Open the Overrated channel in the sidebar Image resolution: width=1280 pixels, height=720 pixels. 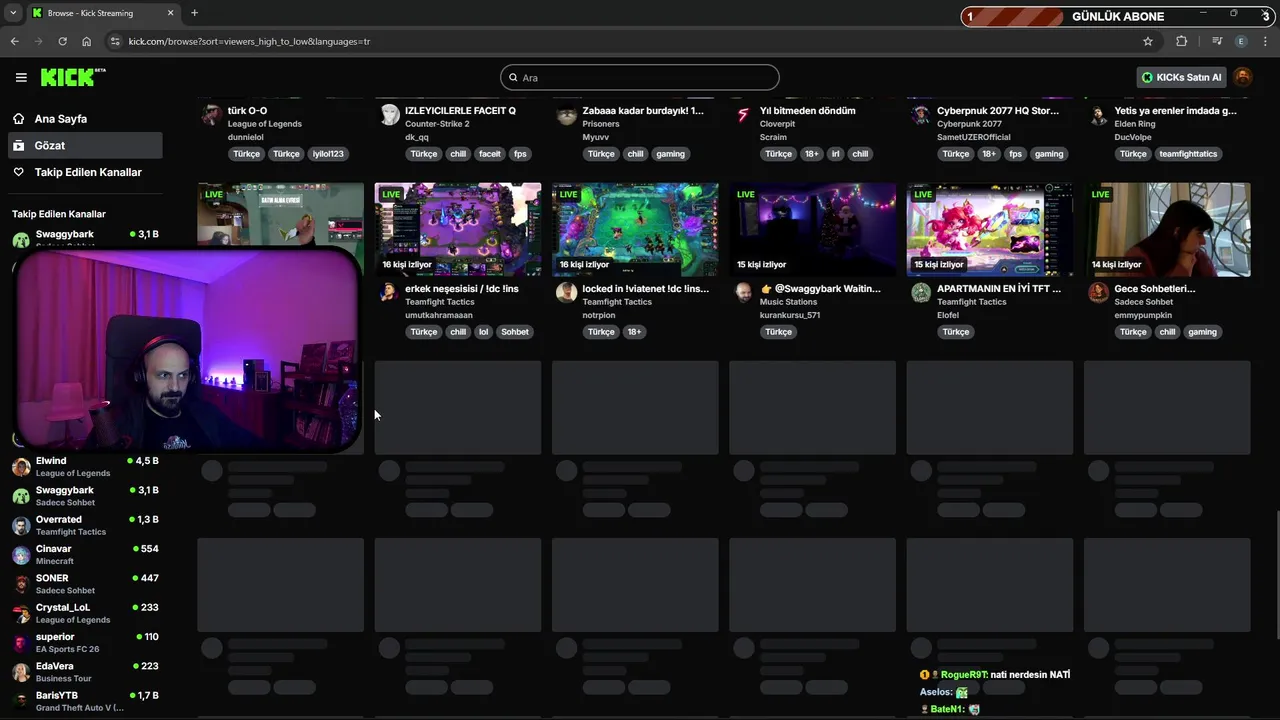[x=85, y=525]
